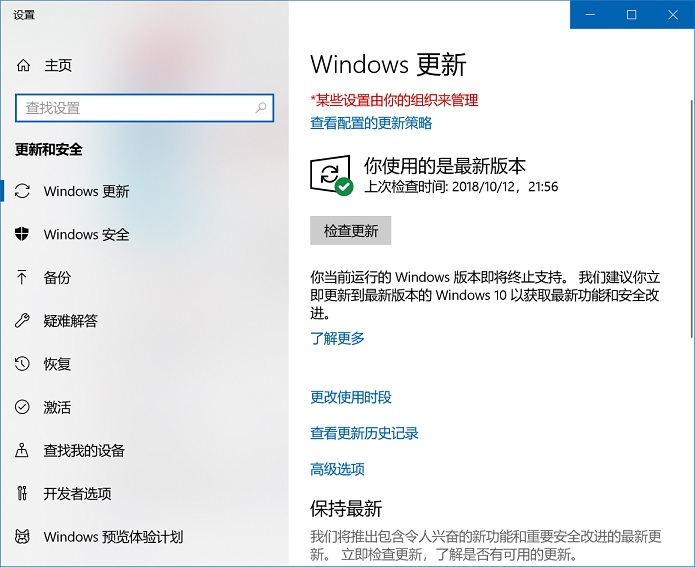
Task: Click the 疑难解答 wrench icon
Action: coord(22,320)
